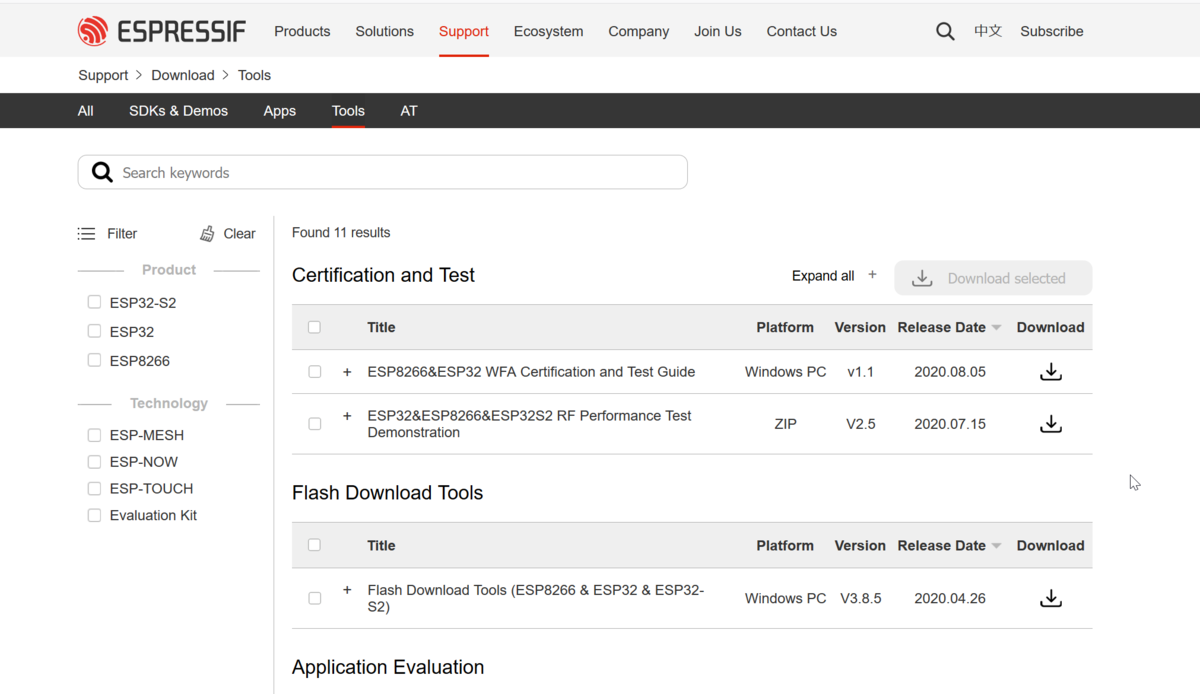Select the Tools tab
Viewport: 1200px width, 694px height.
[348, 111]
